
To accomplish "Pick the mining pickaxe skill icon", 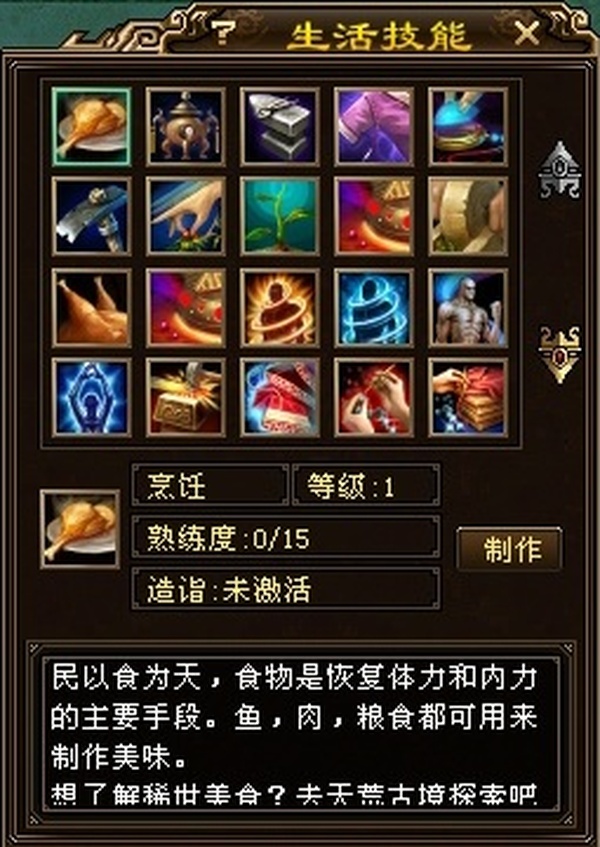I will 91,216.
